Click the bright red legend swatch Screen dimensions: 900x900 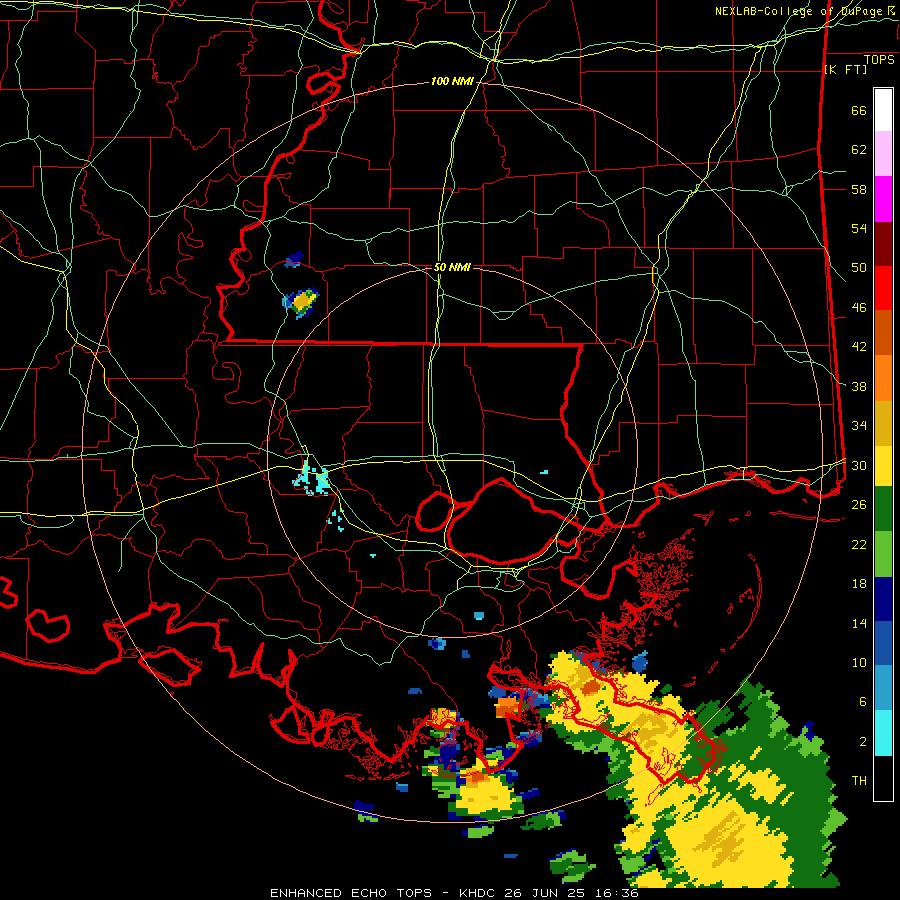(x=883, y=288)
